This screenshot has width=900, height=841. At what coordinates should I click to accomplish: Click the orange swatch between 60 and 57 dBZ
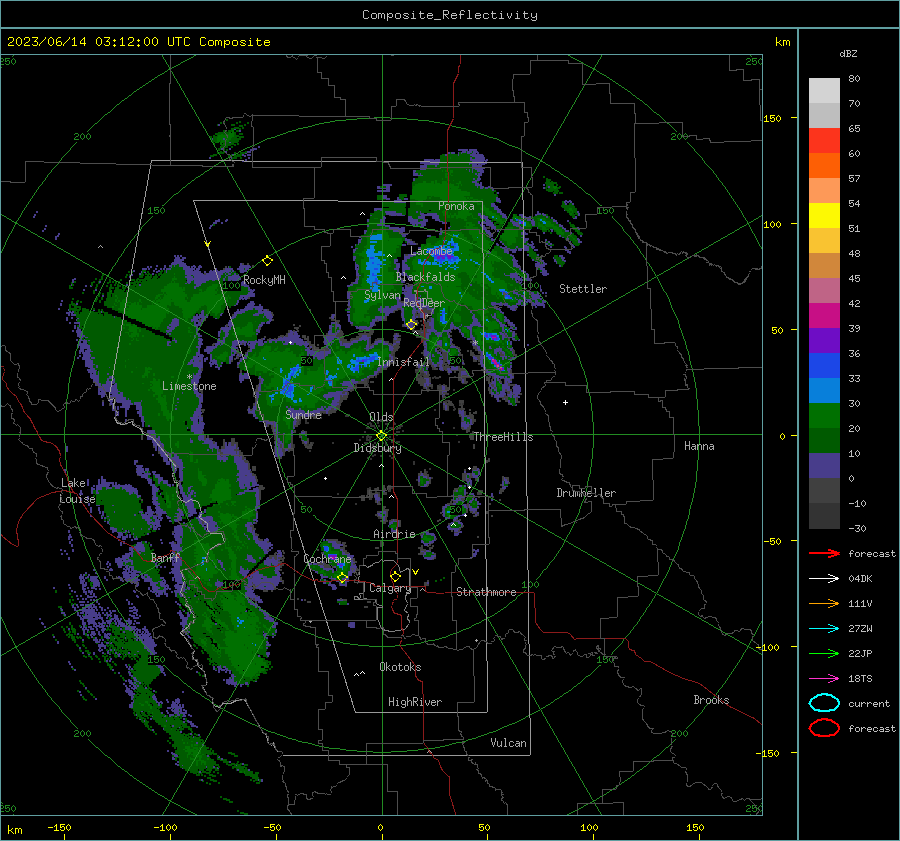824,166
